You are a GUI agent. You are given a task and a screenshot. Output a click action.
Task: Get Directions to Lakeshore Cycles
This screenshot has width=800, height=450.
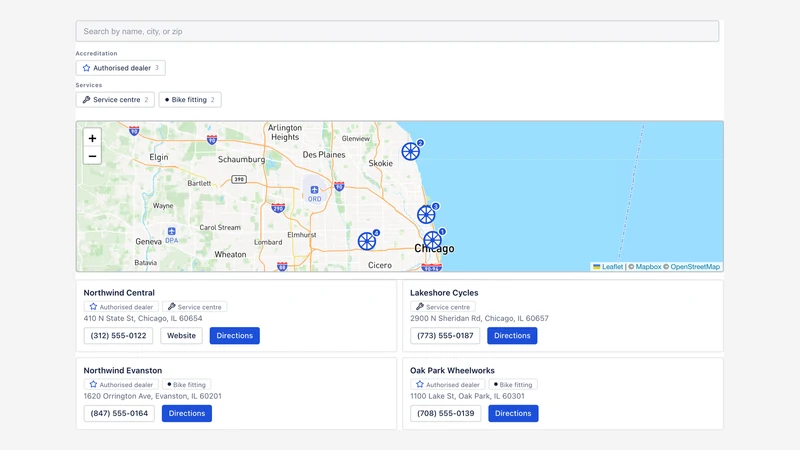tap(512, 336)
